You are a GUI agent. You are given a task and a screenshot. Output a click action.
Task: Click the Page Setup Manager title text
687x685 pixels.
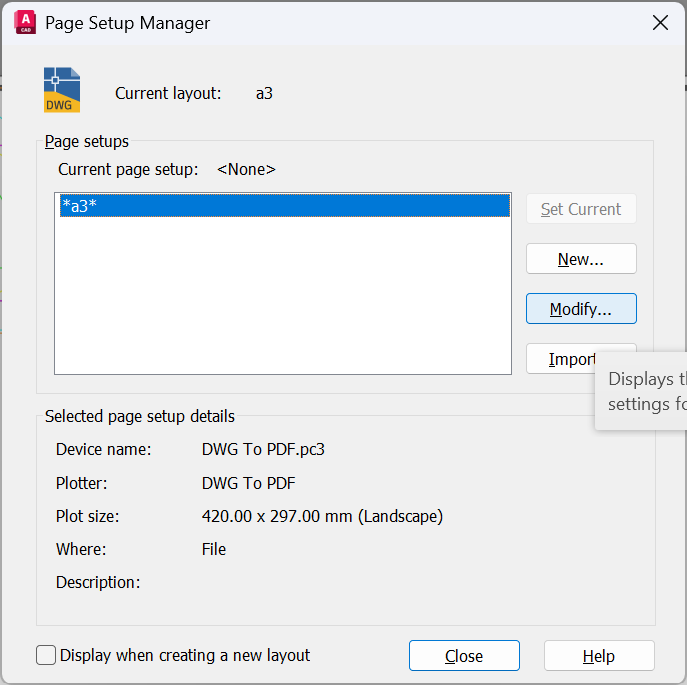point(128,23)
